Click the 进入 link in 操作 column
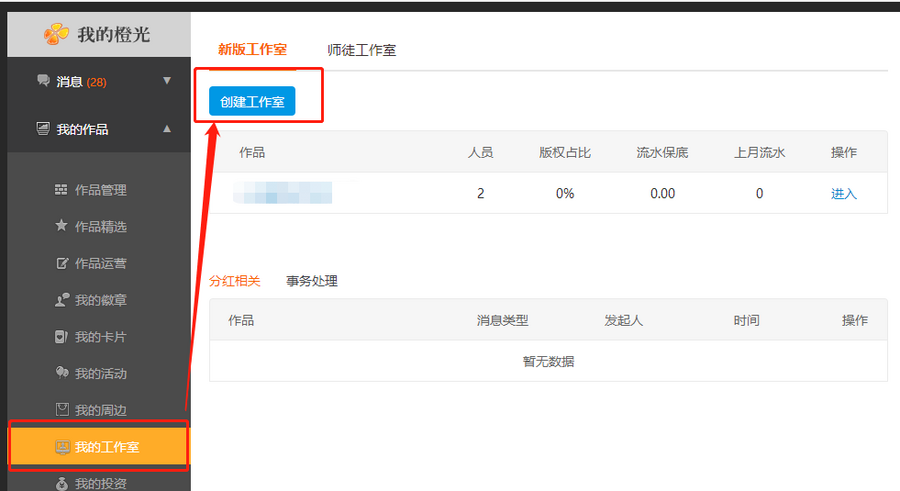900x491 pixels. point(843,194)
